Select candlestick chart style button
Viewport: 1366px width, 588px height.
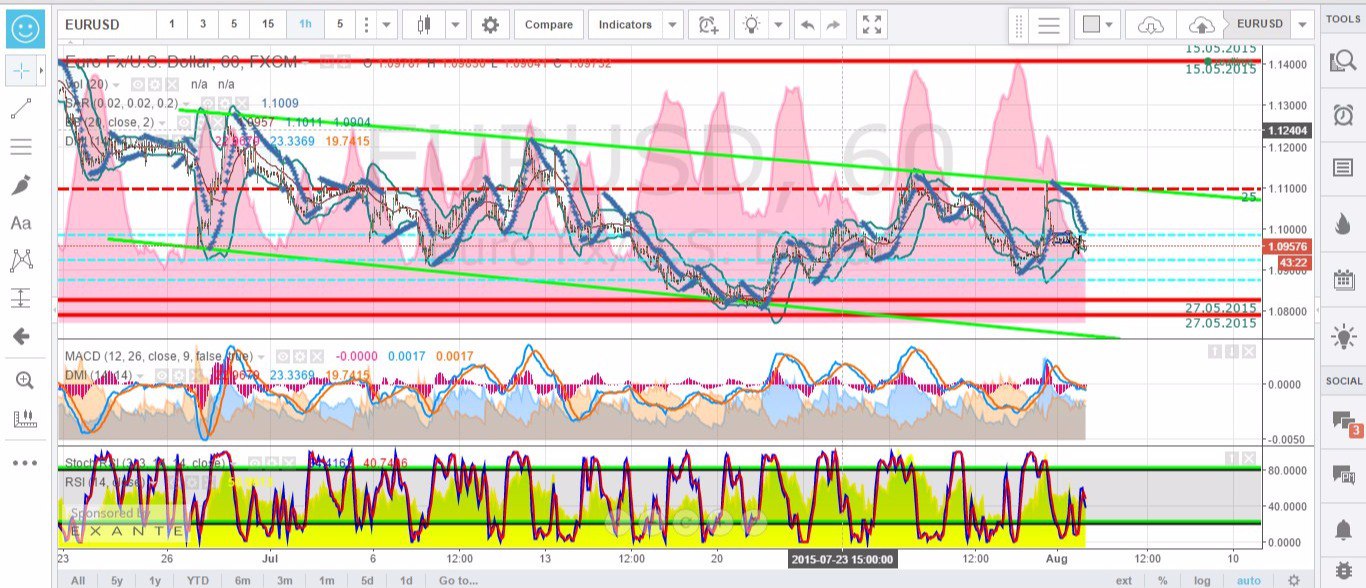[424, 24]
